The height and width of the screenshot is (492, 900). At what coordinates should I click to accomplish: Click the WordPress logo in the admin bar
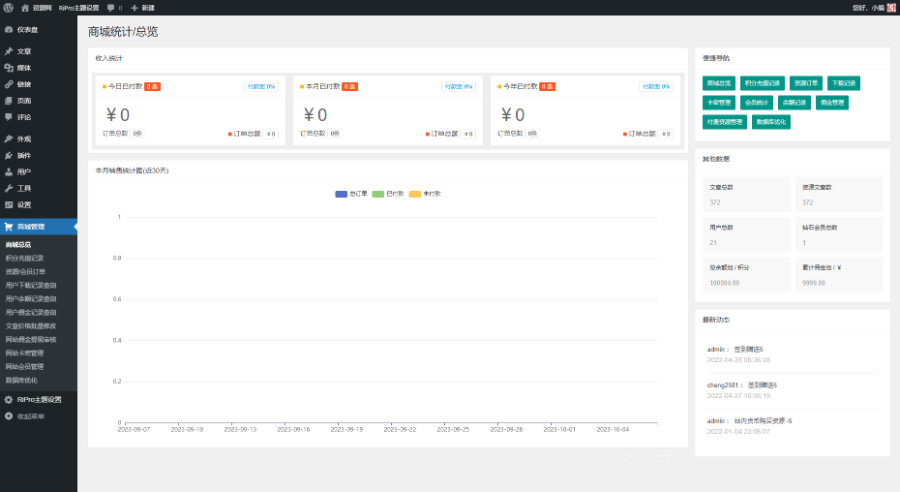pyautogui.click(x=8, y=7)
